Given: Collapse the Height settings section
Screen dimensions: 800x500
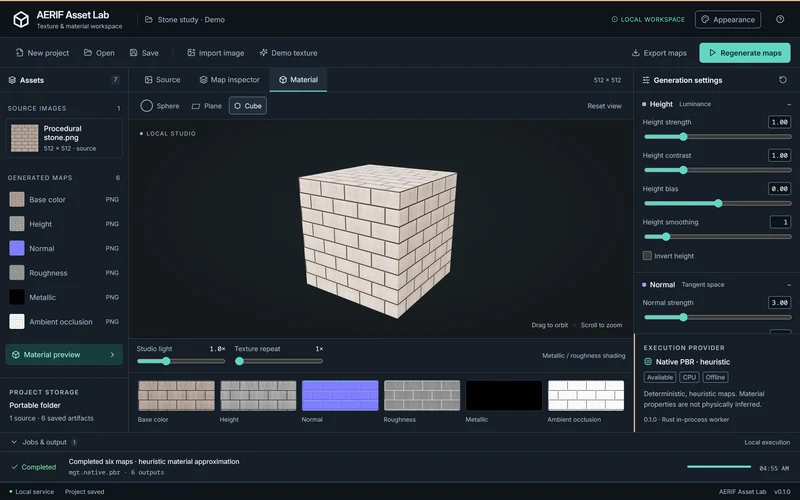Looking at the screenshot, I should pyautogui.click(x=789, y=104).
